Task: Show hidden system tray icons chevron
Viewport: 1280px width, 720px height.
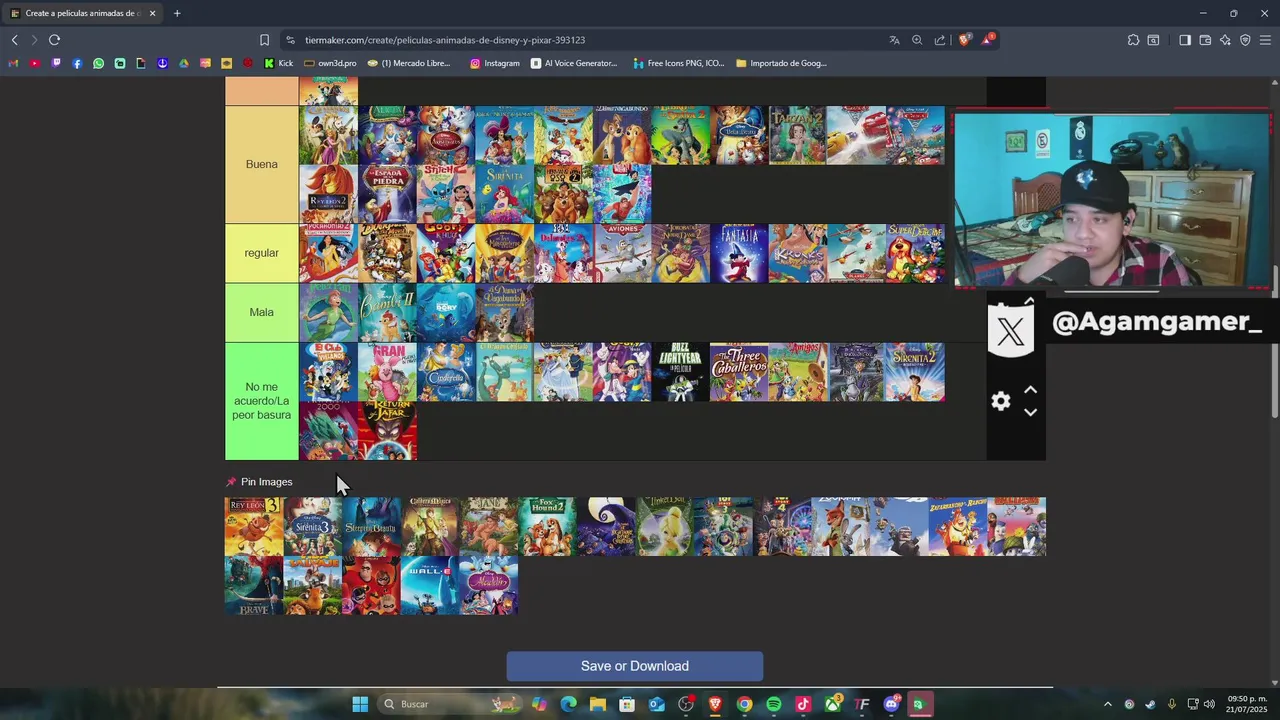Action: [1107, 704]
